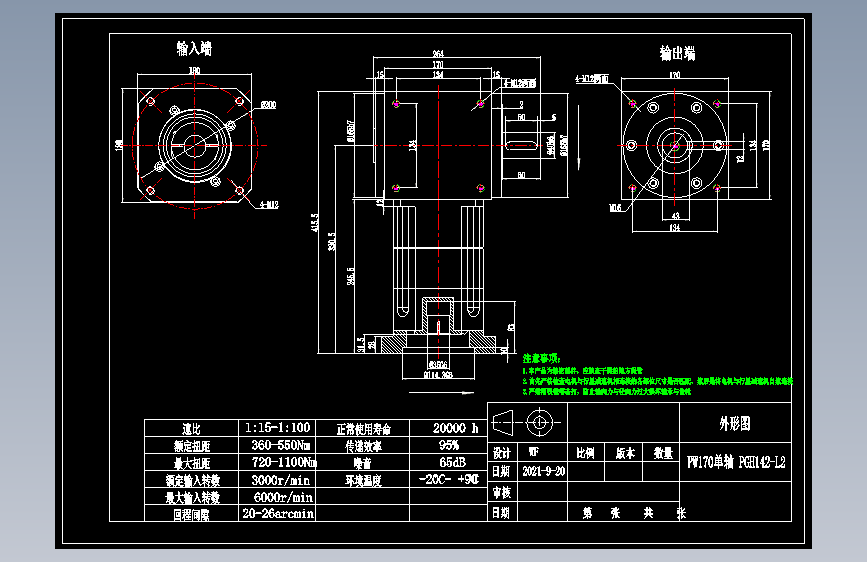Screen dimensions: 867x562
Task: Click the 环境温度 label cell
Action: click(363, 480)
